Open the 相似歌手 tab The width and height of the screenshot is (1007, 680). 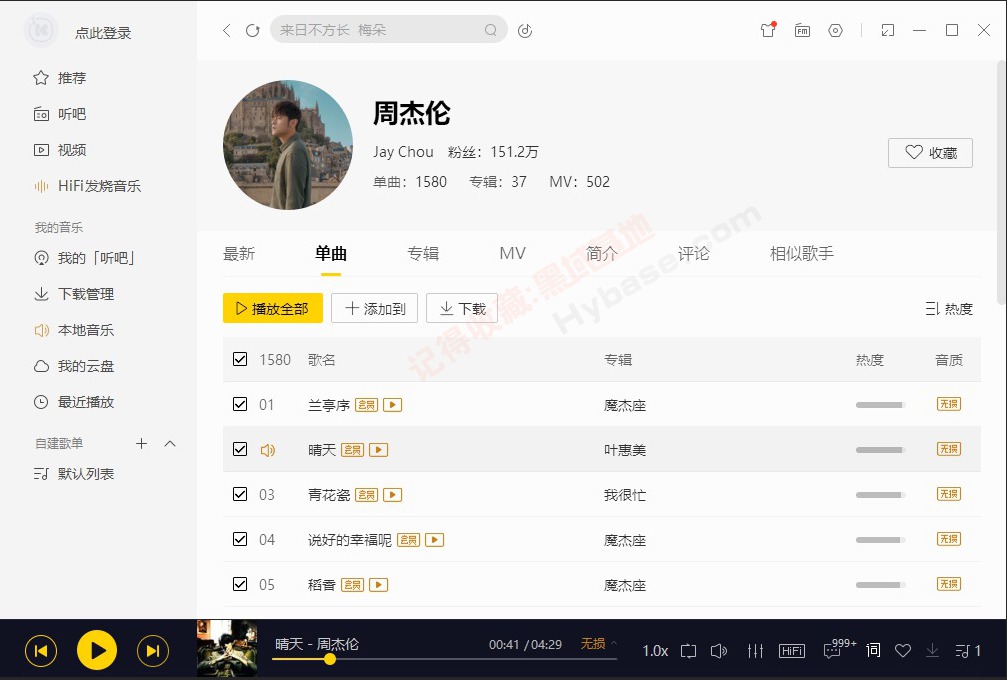(x=801, y=254)
